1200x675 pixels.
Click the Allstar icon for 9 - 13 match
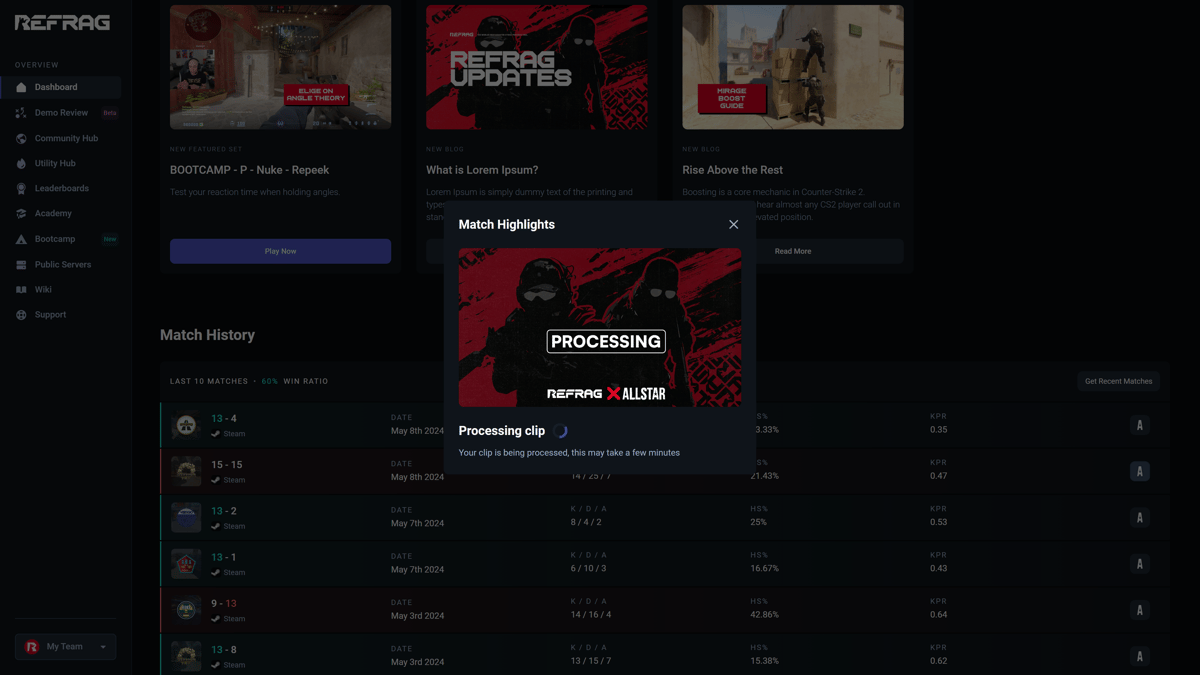(1139, 610)
